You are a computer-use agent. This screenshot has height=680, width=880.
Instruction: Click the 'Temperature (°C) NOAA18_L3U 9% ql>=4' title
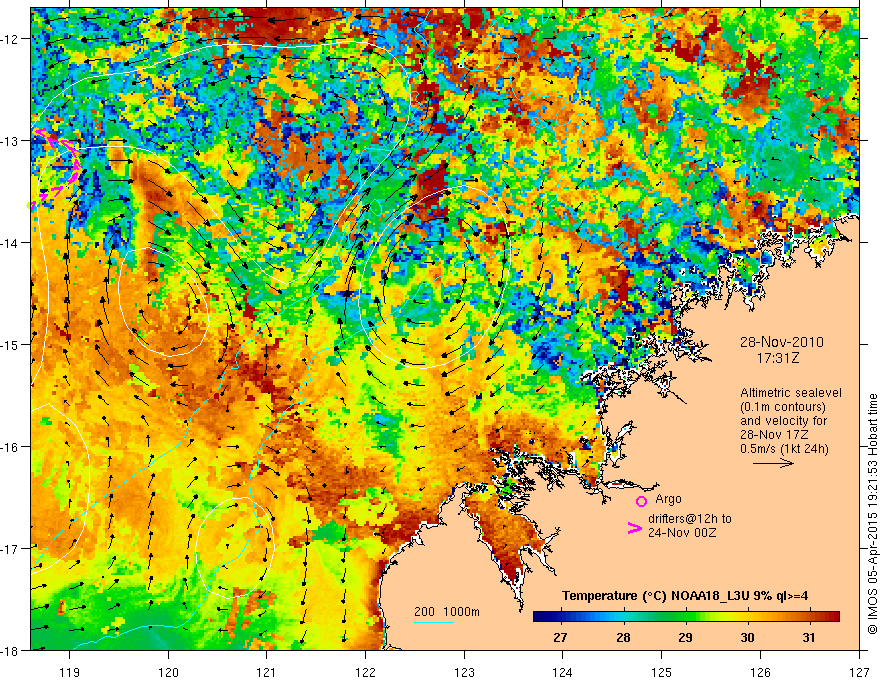point(685,596)
